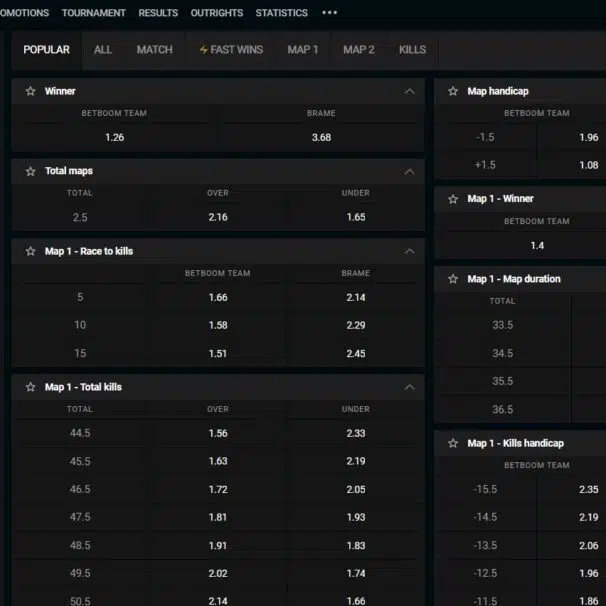Open the Outrights menu item
This screenshot has width=606, height=606.
217,13
